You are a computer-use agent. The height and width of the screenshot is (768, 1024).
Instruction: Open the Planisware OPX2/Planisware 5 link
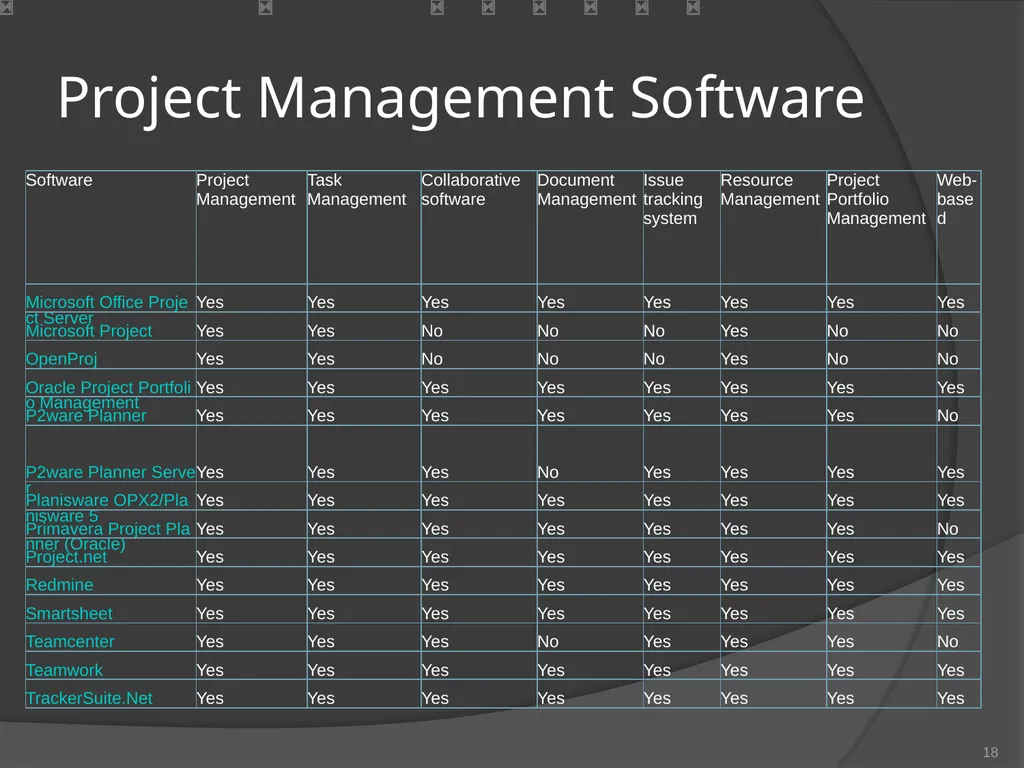(x=106, y=507)
